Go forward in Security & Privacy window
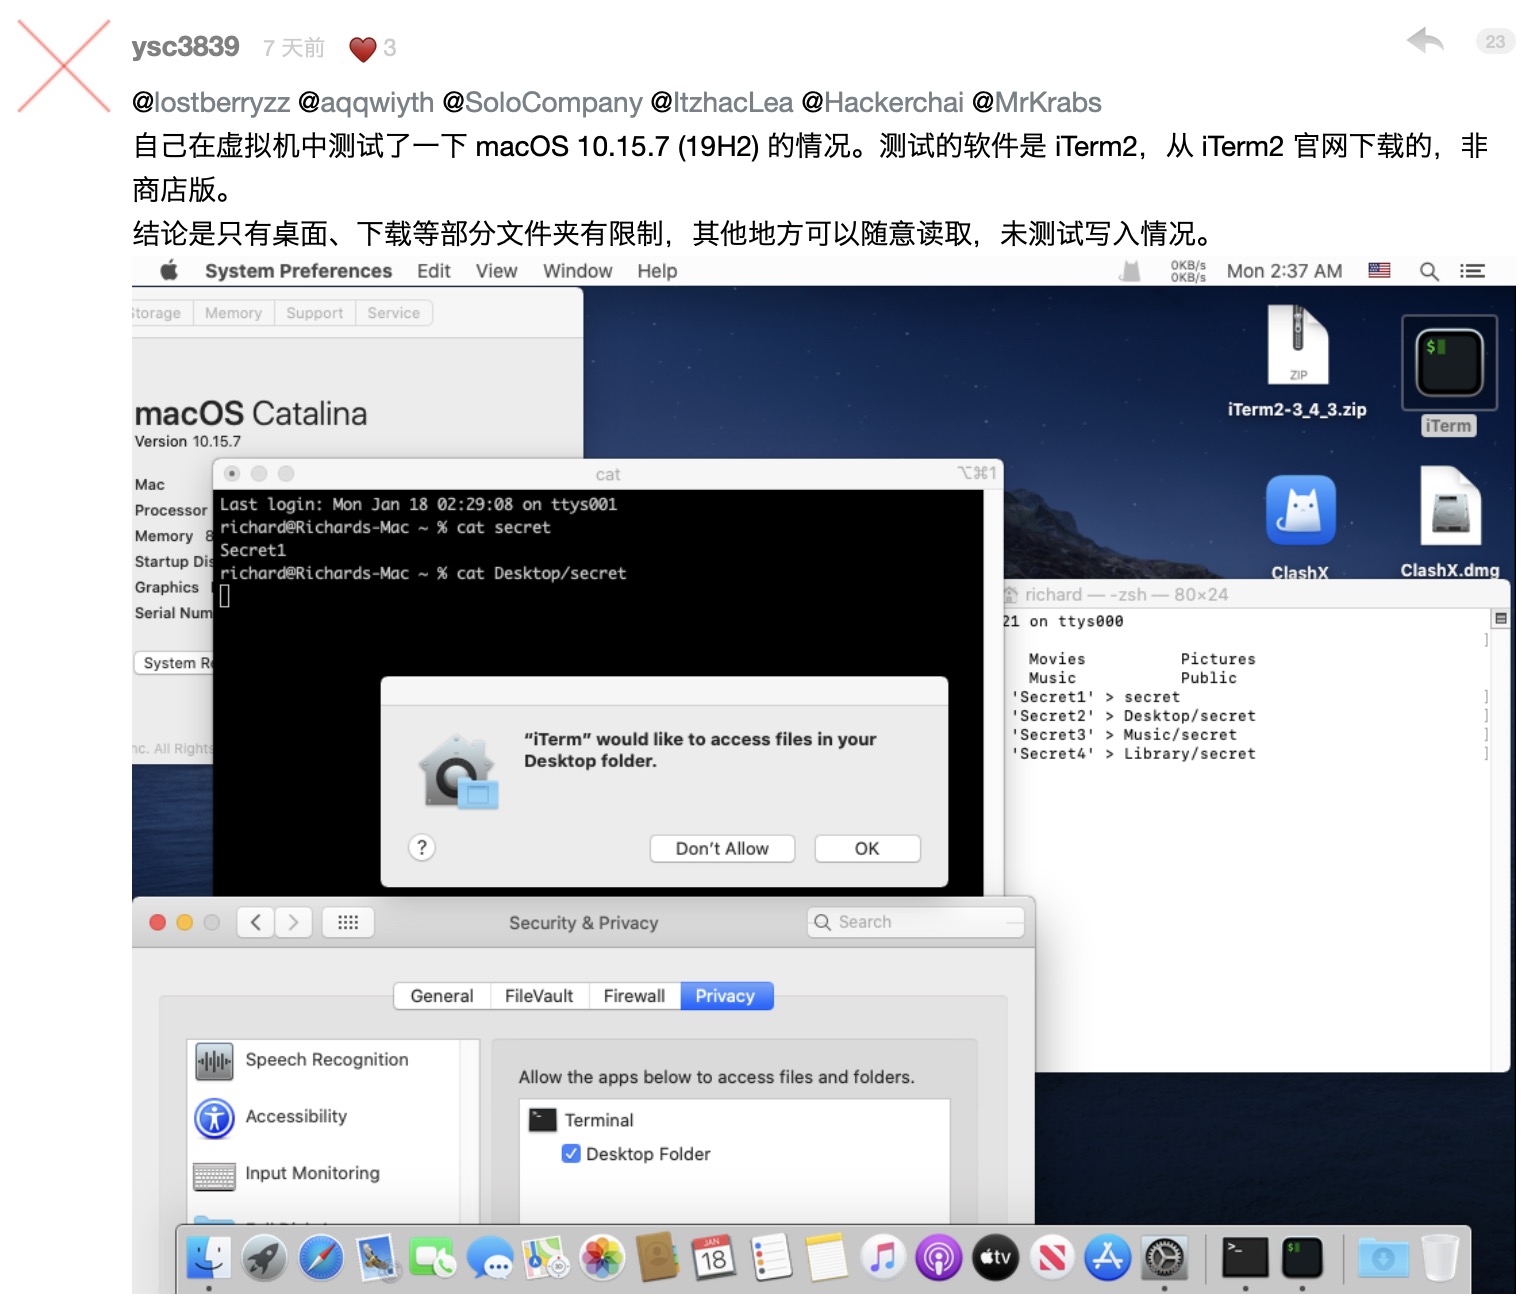This screenshot has height=1304, width=1534. pyautogui.click(x=293, y=922)
